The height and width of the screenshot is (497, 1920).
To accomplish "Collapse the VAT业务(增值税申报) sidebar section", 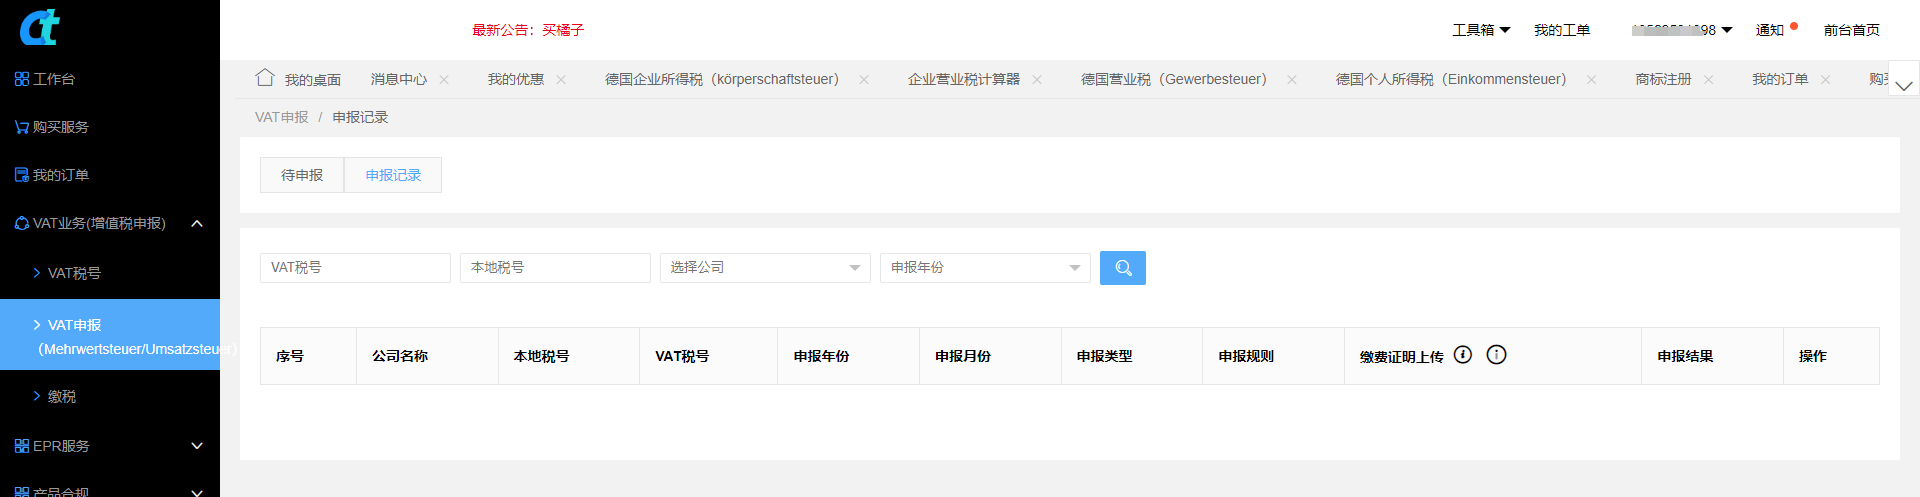I will coord(197,223).
